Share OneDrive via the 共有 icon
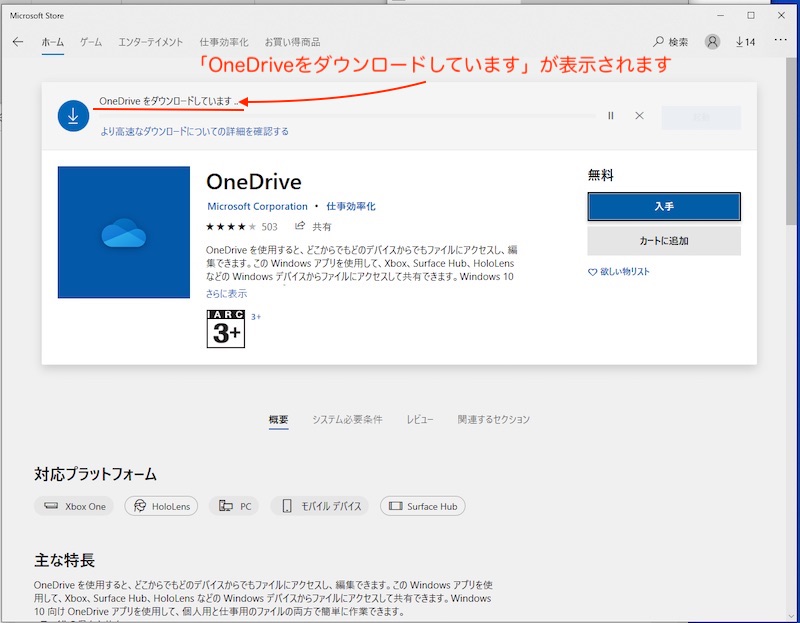This screenshot has width=800, height=623. click(x=313, y=227)
